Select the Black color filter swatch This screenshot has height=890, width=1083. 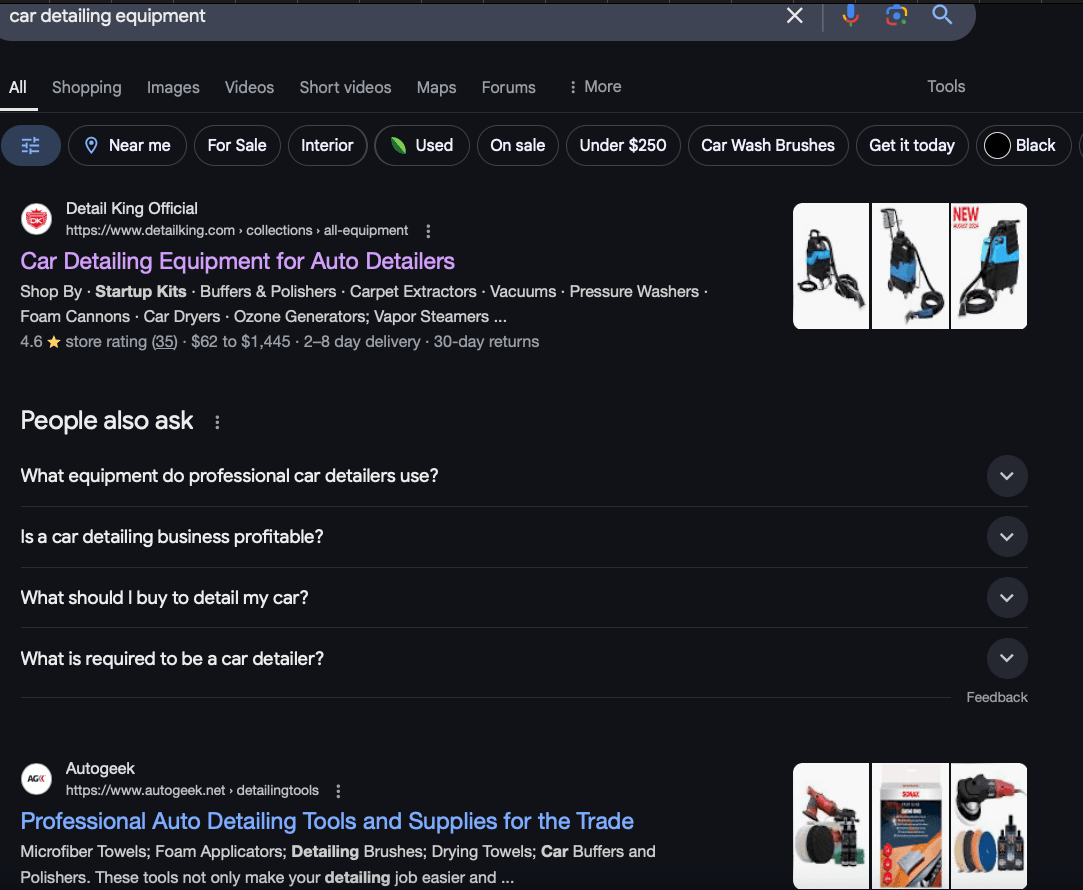click(1020, 146)
